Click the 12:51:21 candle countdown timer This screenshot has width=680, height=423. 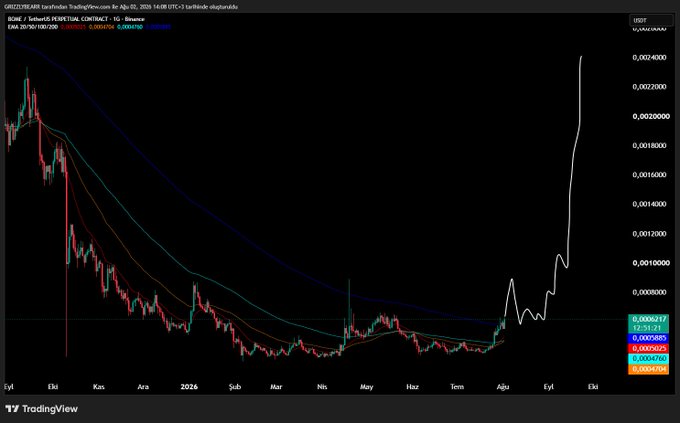coord(648,328)
